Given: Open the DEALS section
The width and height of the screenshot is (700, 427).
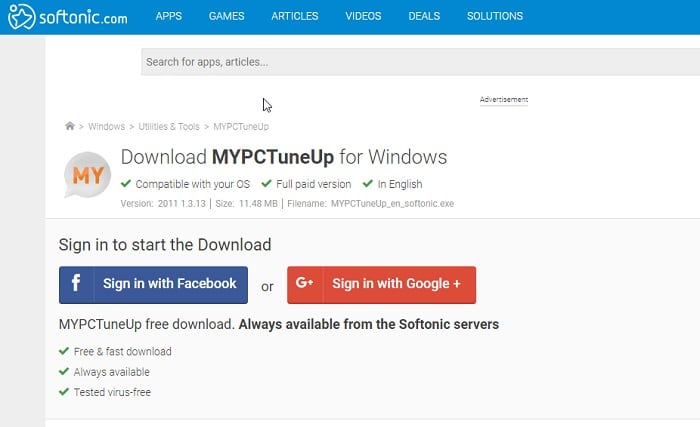Looking at the screenshot, I should point(424,16).
